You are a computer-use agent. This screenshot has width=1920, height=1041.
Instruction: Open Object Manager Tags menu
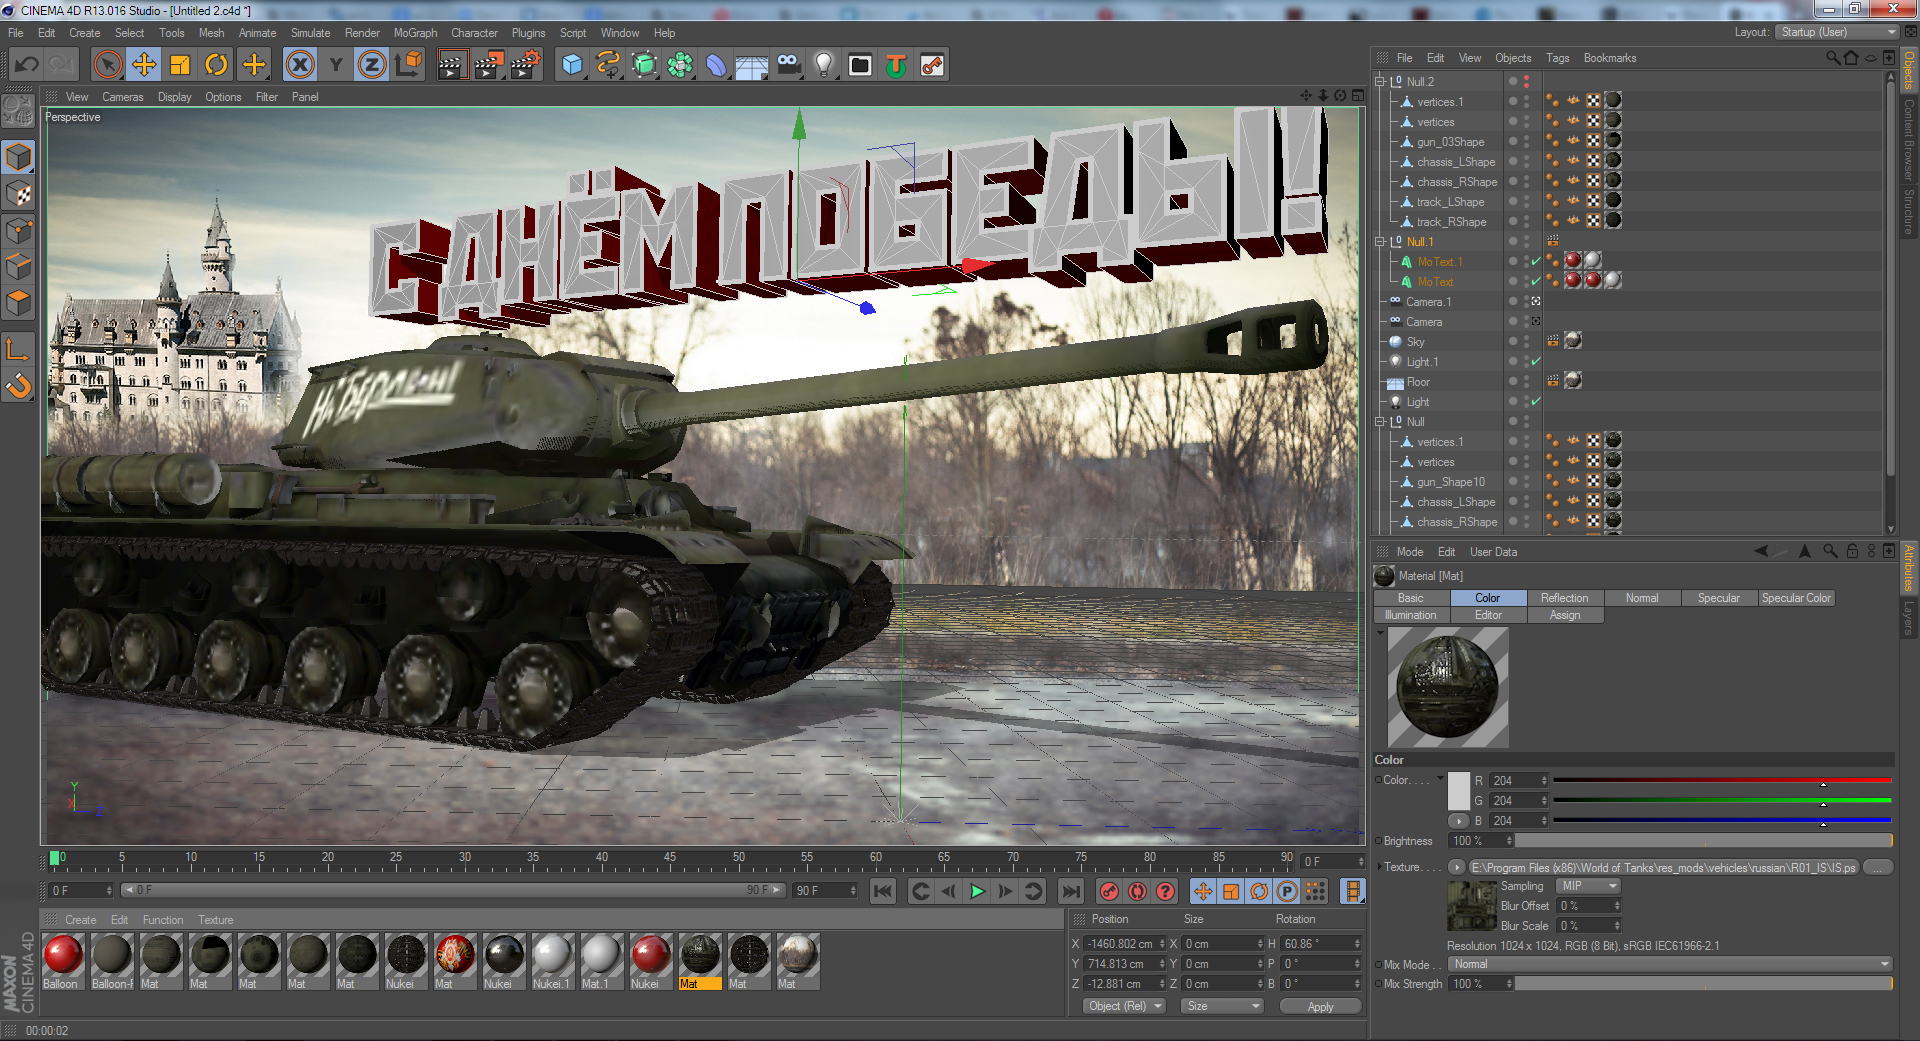(1557, 58)
